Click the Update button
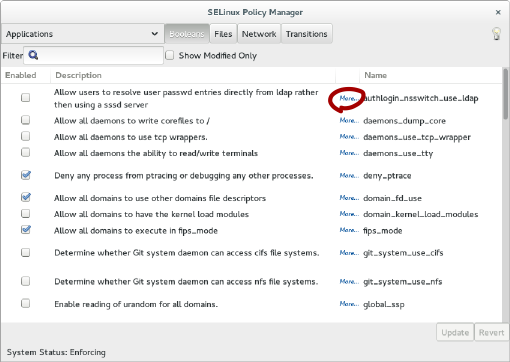 coord(455,332)
